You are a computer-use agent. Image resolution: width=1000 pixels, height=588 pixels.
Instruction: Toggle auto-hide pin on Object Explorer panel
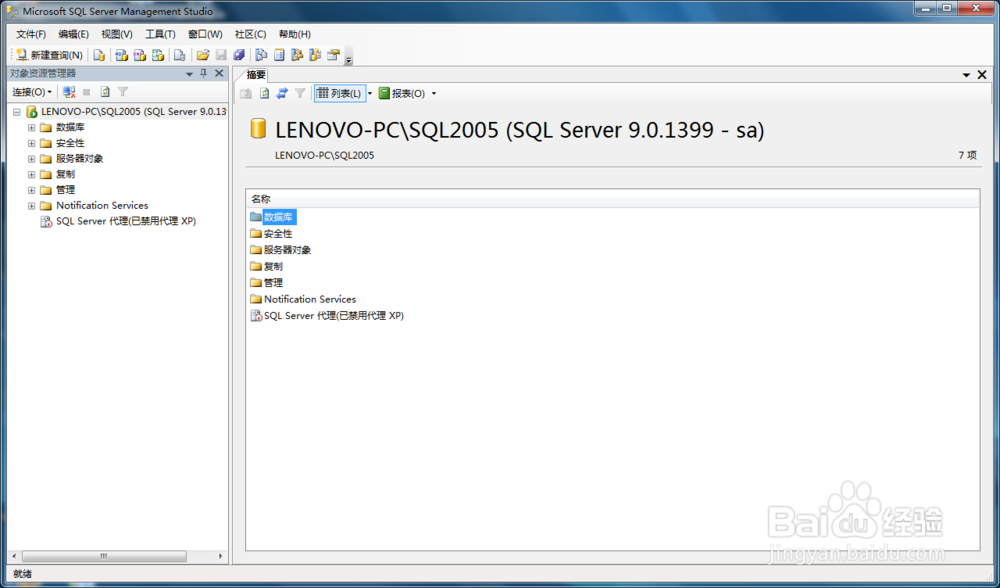[x=204, y=73]
